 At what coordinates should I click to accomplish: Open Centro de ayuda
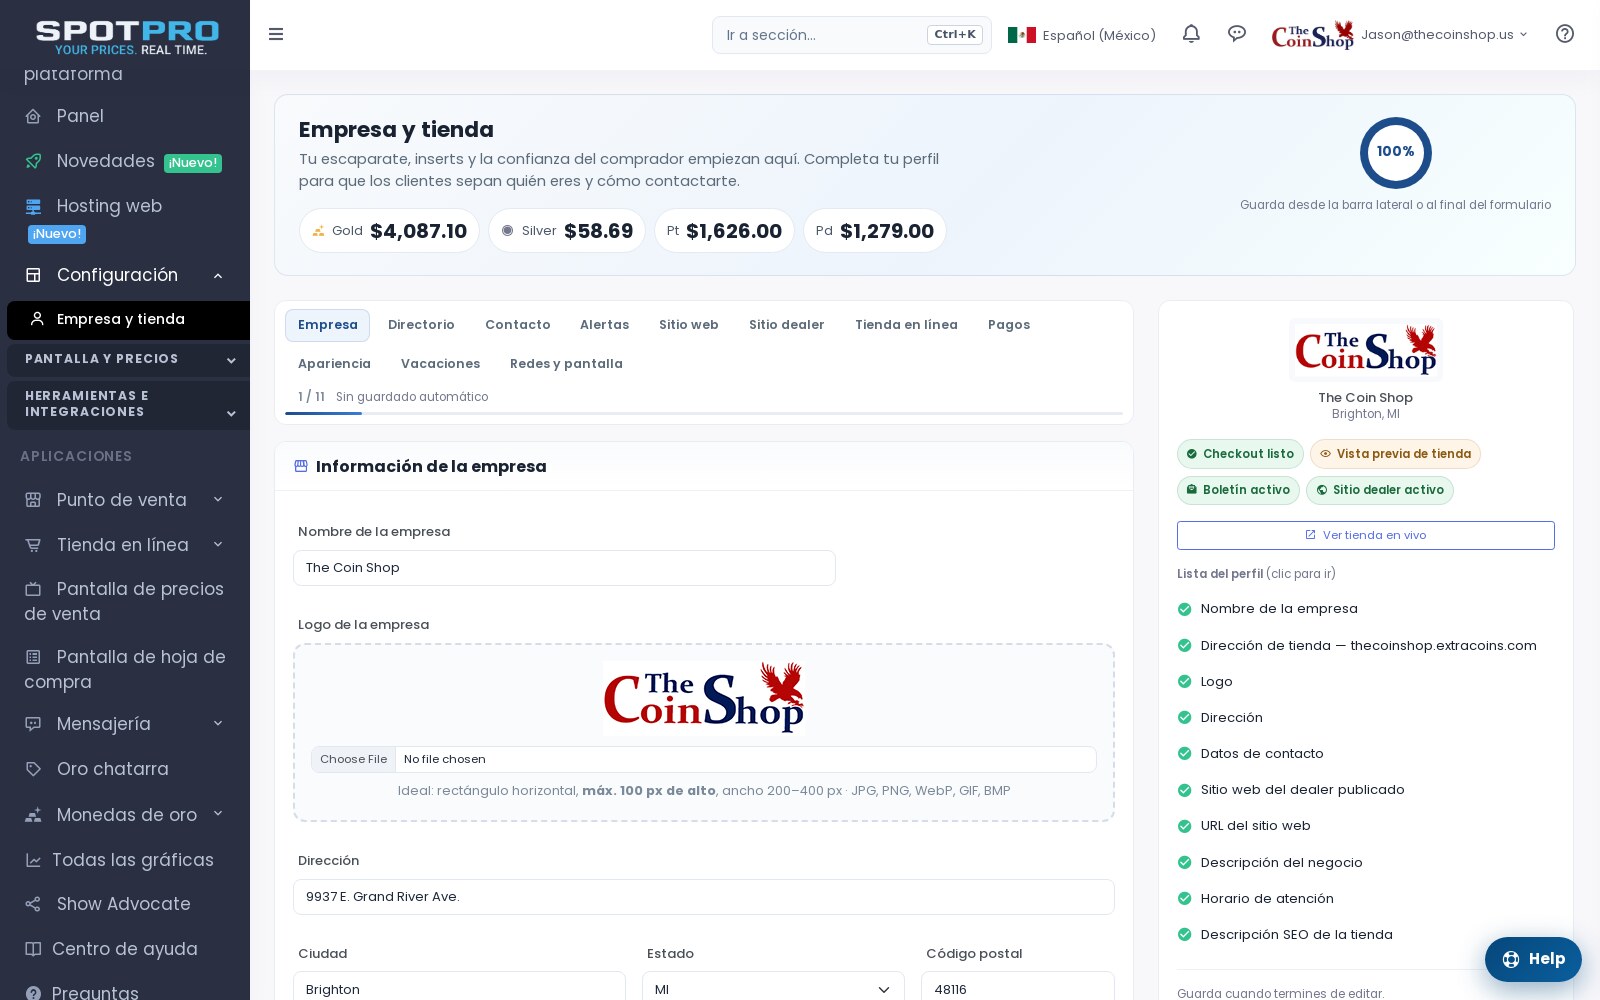click(x=125, y=949)
